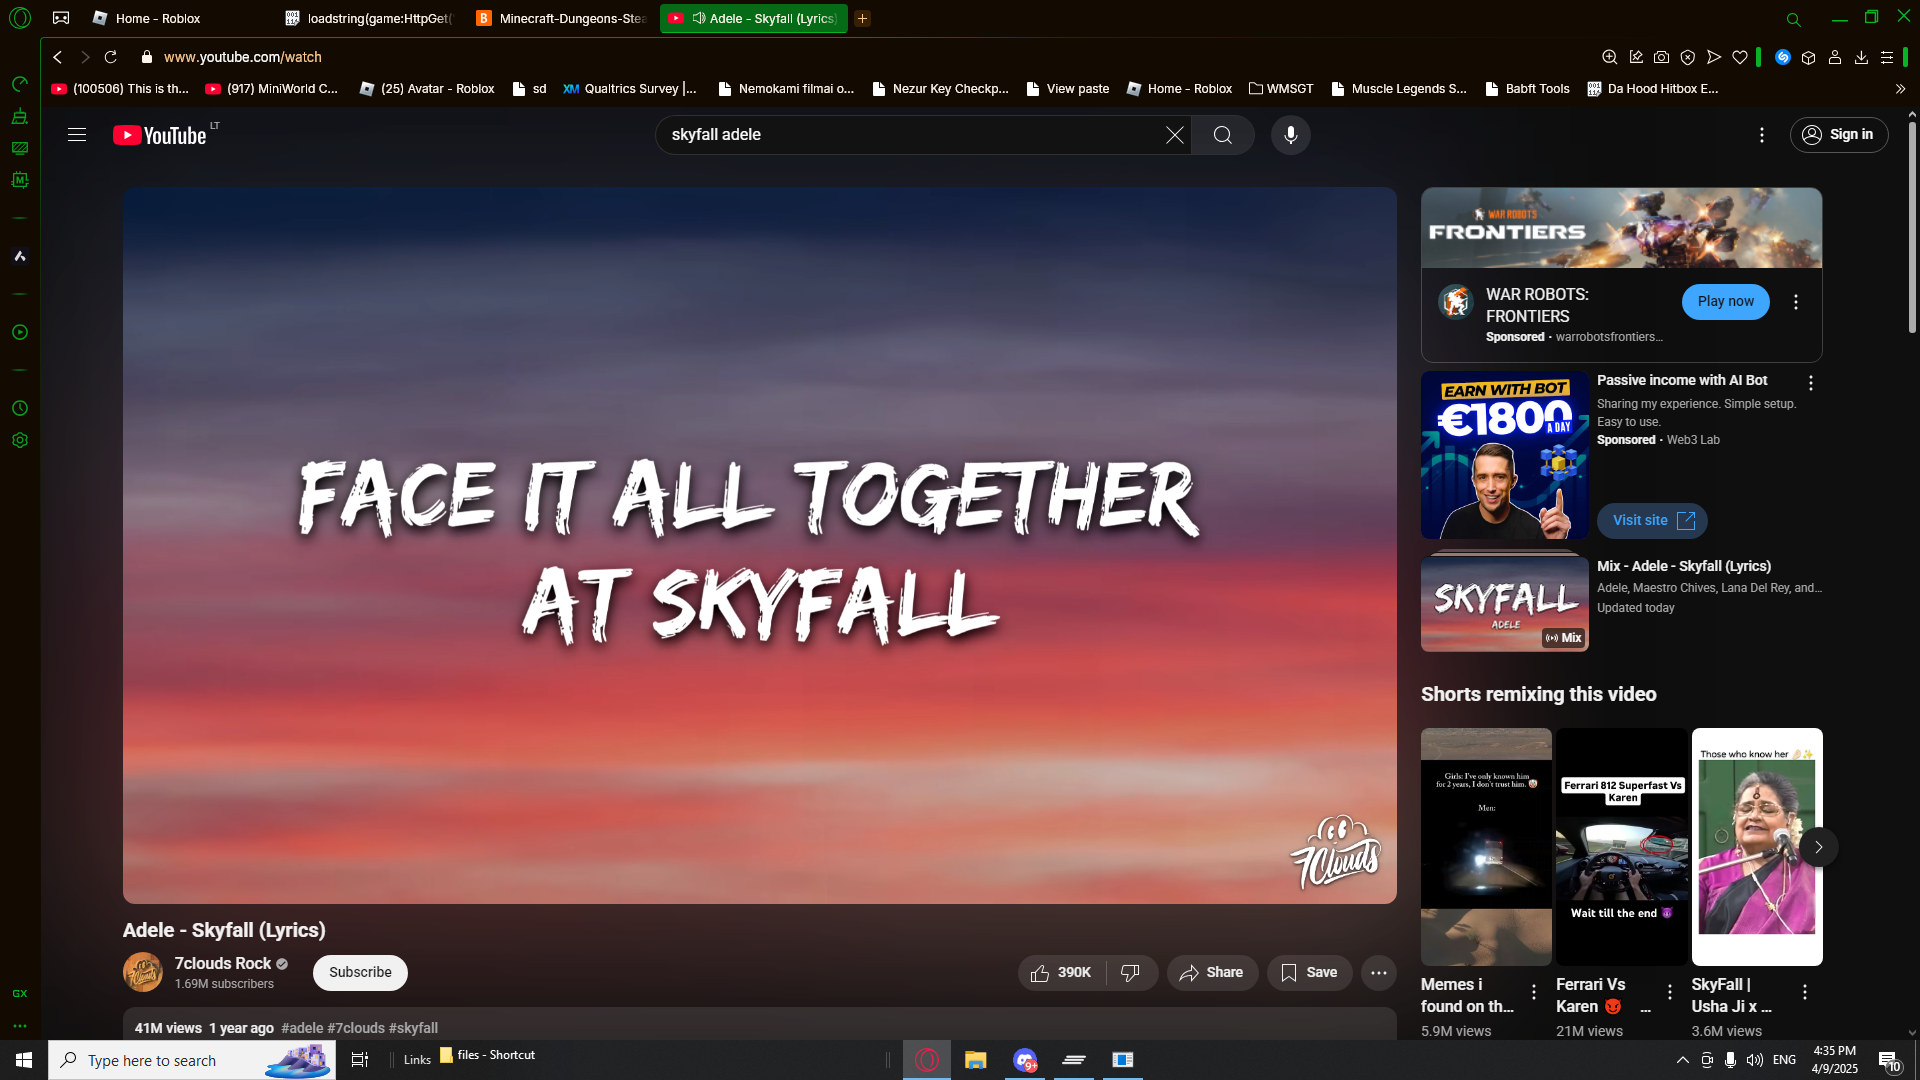Open sidebar history clock icon

20,408
